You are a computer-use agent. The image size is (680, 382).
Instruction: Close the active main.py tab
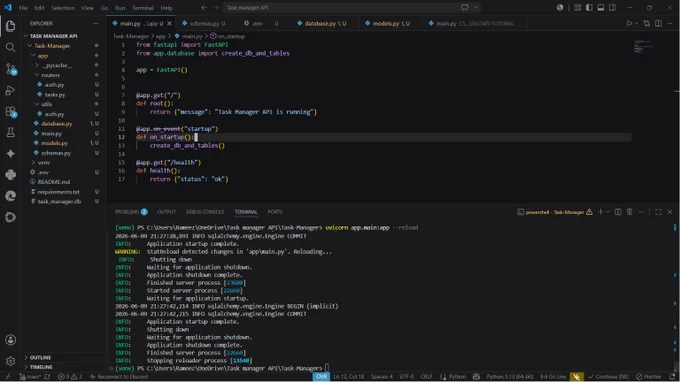[x=170, y=23]
